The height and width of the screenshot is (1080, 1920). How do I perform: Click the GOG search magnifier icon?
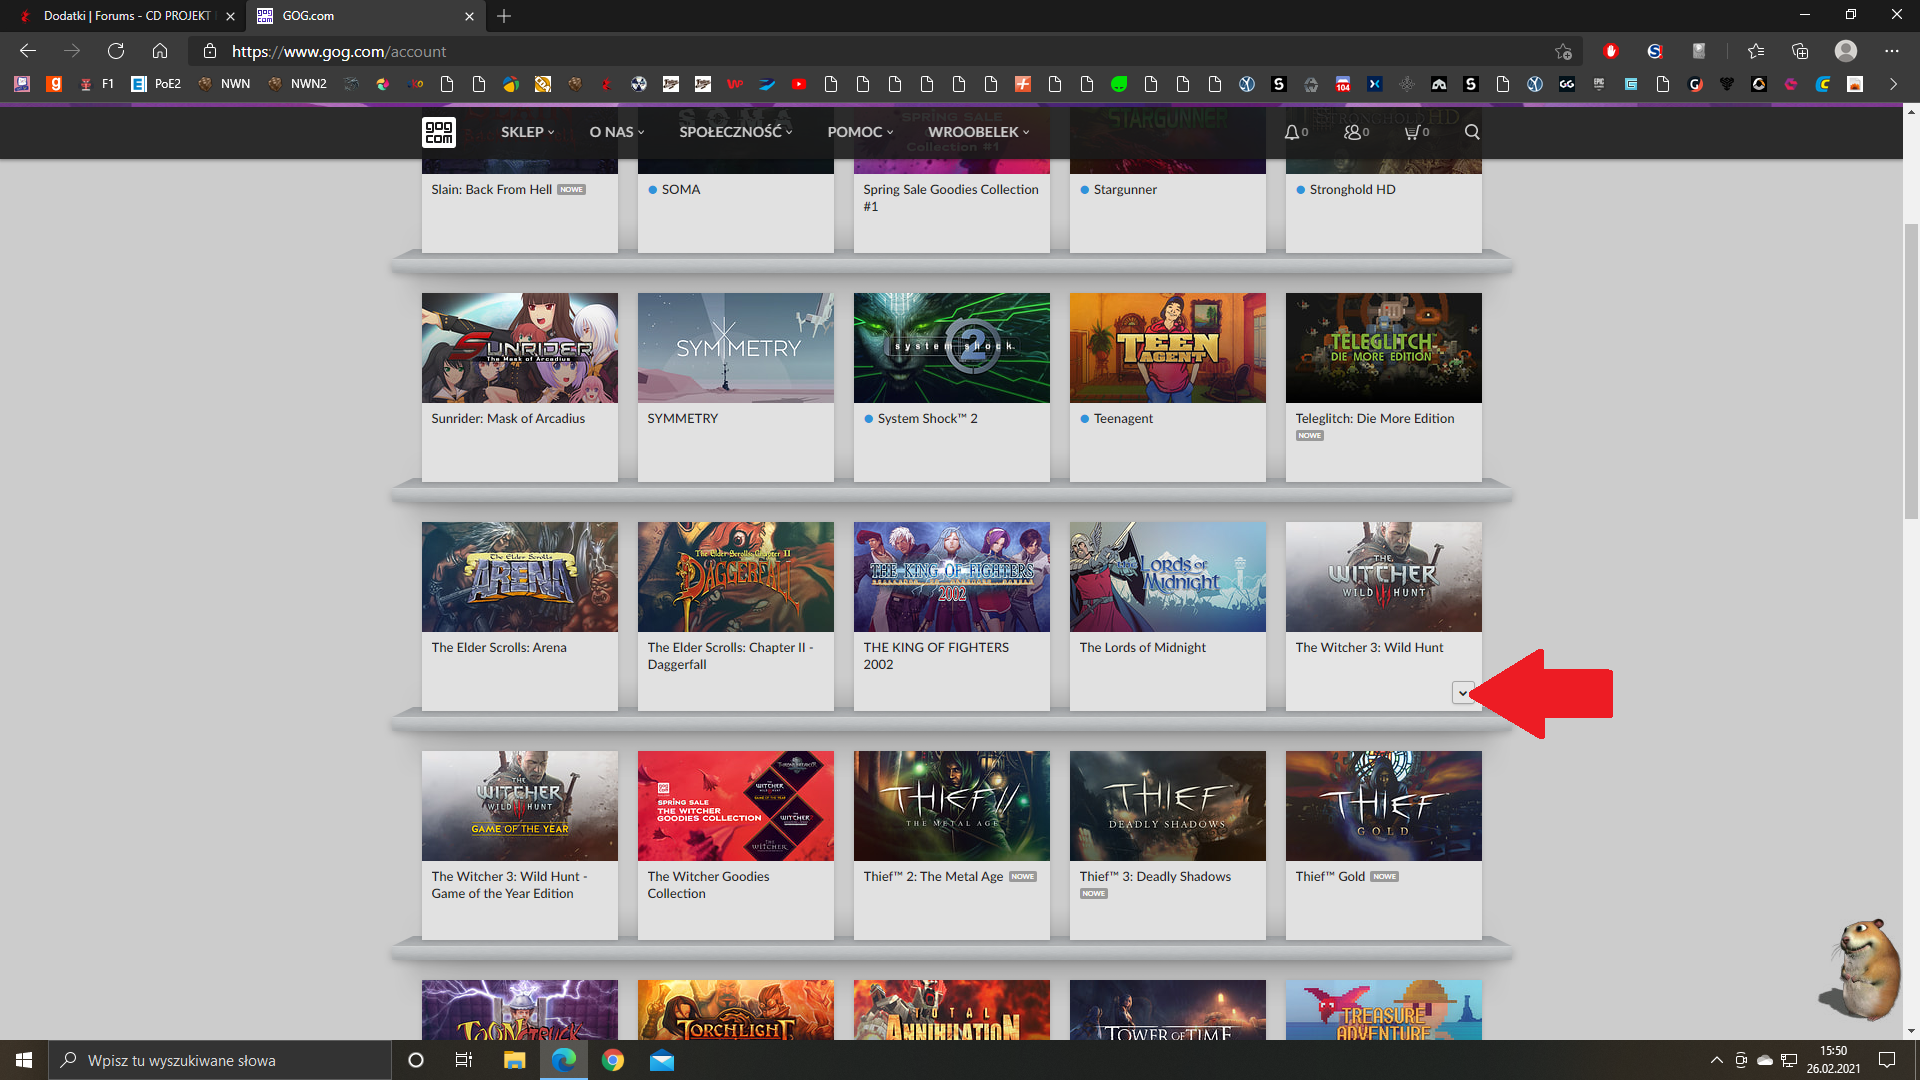click(x=1472, y=132)
